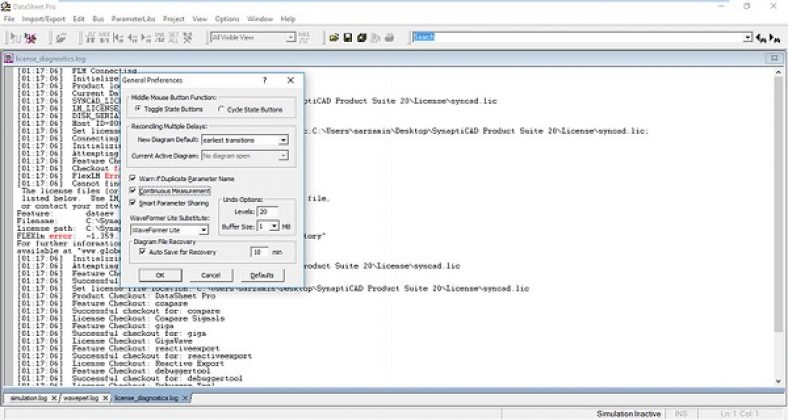
Task: Click the line 'Product Checkout: DataSheet Pro'
Action: point(144,296)
